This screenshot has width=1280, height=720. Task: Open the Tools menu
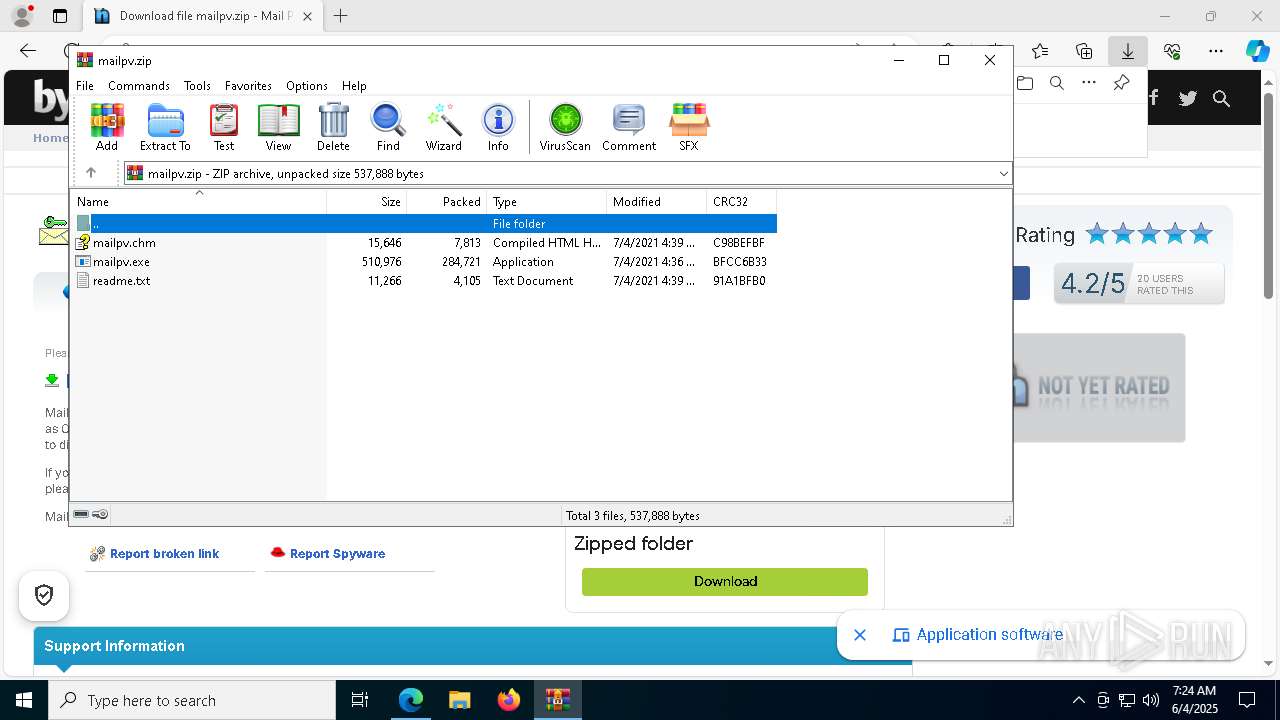pyautogui.click(x=197, y=86)
